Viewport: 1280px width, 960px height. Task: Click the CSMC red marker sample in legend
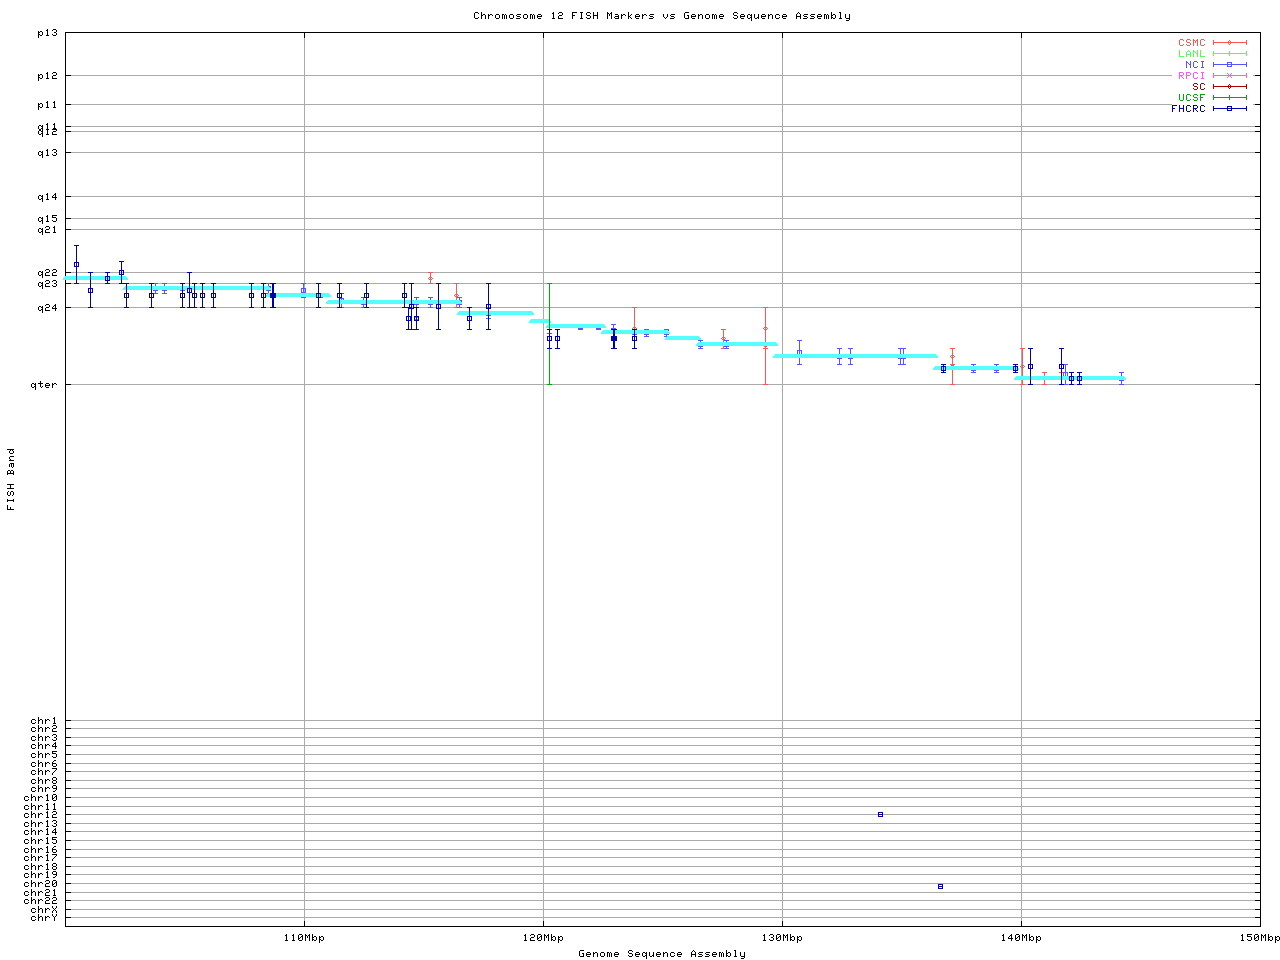[x=1229, y=43]
